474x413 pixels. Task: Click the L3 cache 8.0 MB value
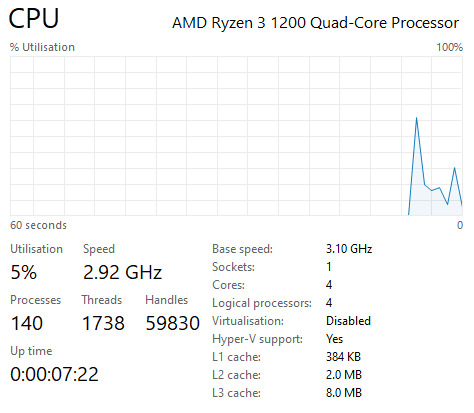(x=344, y=393)
